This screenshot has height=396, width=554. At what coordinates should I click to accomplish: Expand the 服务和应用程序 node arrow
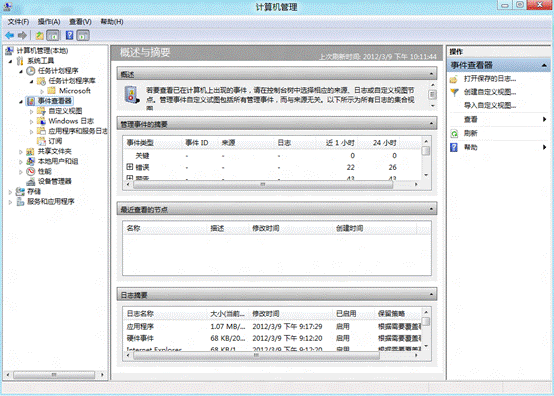click(x=10, y=202)
